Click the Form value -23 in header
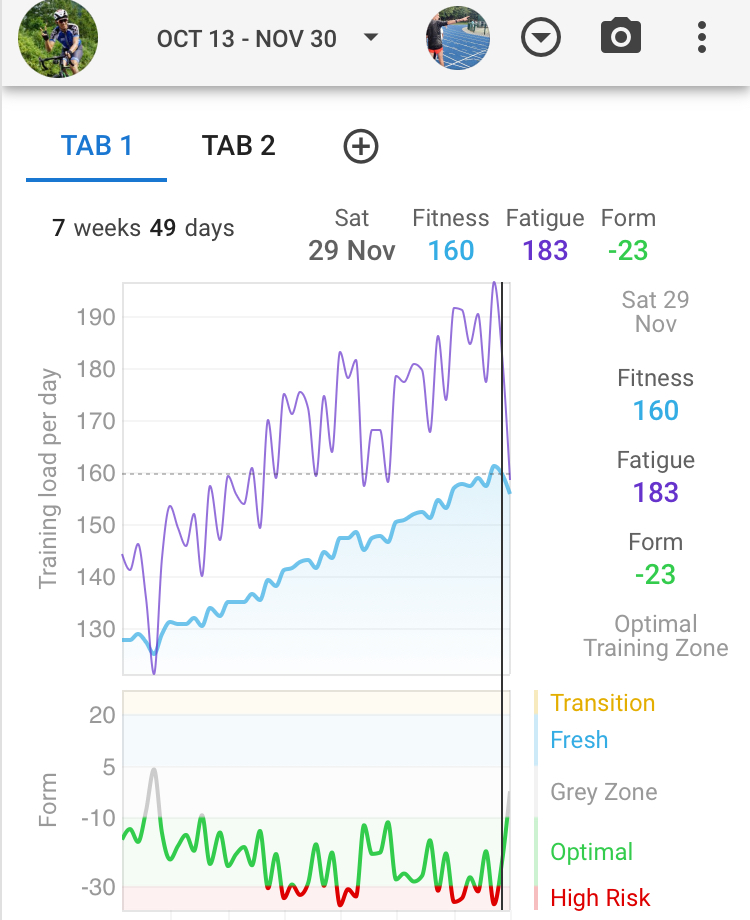Screen dimensions: 750x920 (x=628, y=250)
